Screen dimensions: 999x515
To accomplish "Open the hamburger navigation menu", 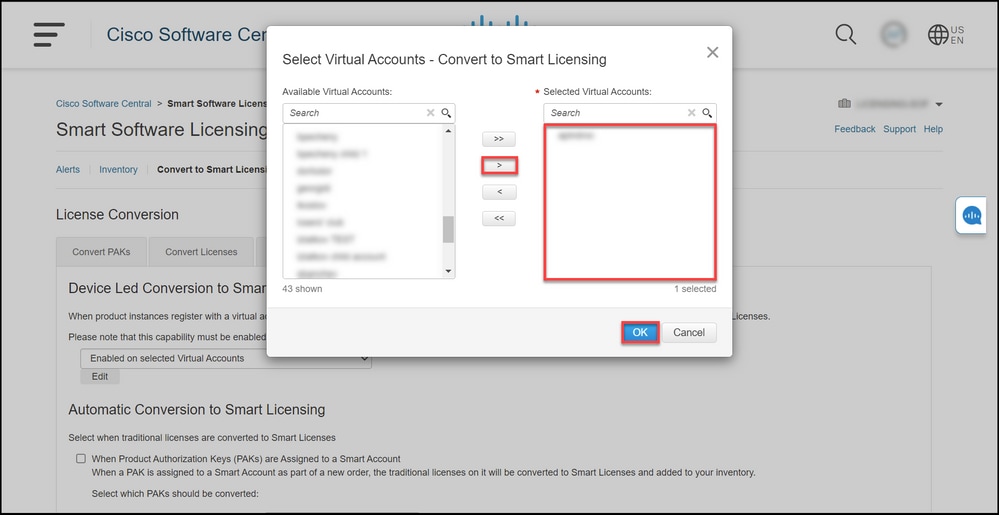I will [x=49, y=34].
